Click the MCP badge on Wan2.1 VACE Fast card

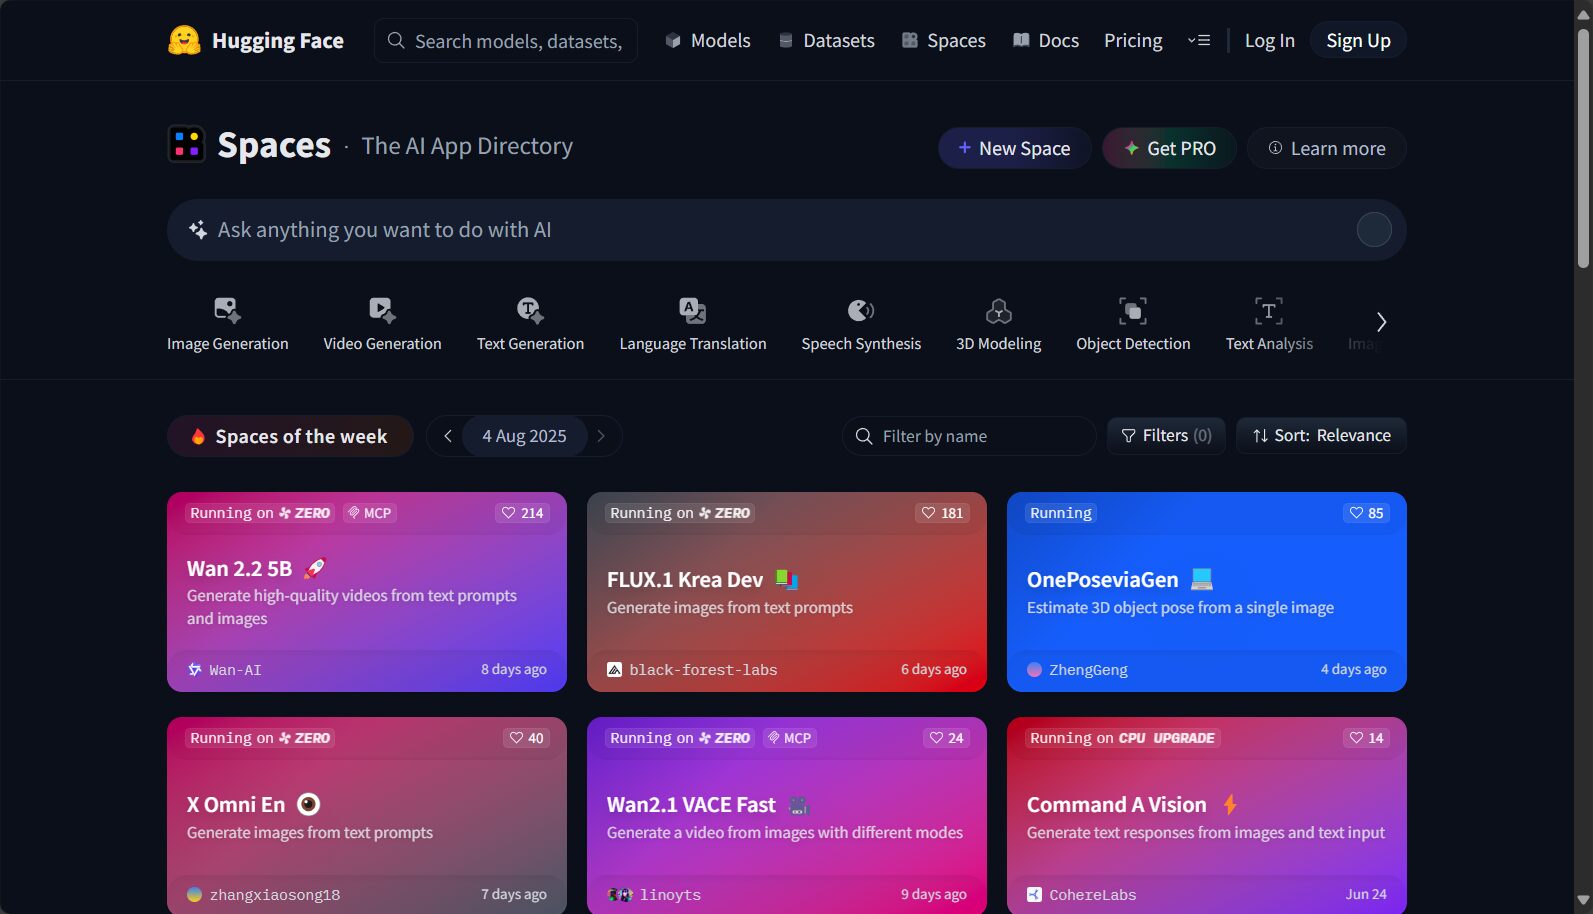pos(789,738)
